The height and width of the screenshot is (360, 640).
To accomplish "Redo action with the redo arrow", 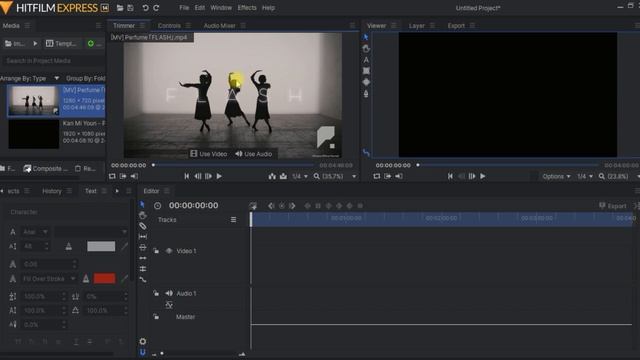I will click(156, 8).
